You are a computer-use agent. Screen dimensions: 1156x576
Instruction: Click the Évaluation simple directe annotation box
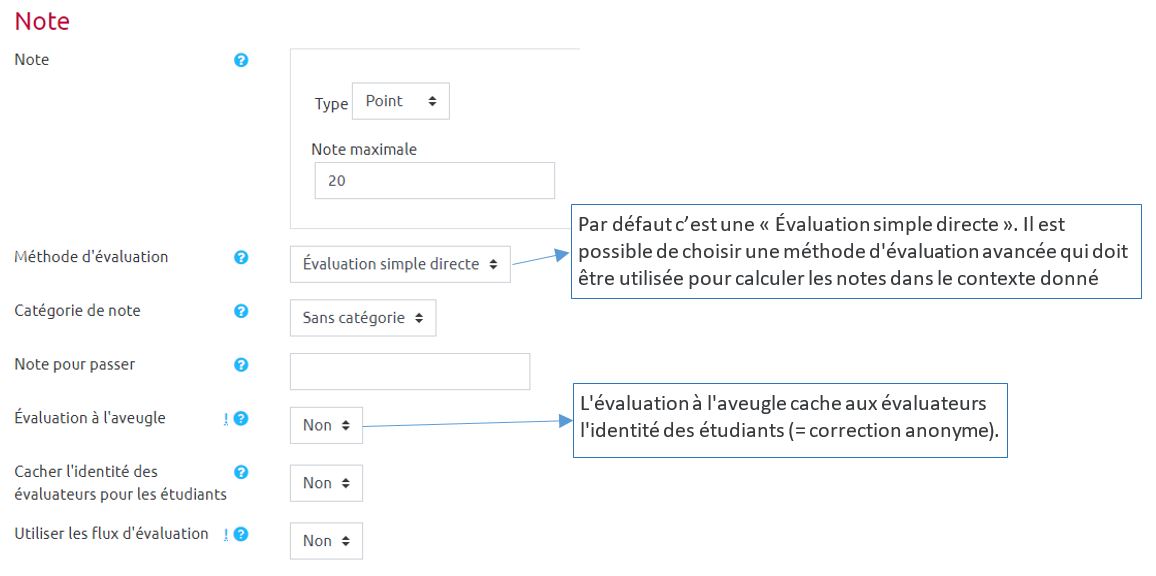pos(855,251)
